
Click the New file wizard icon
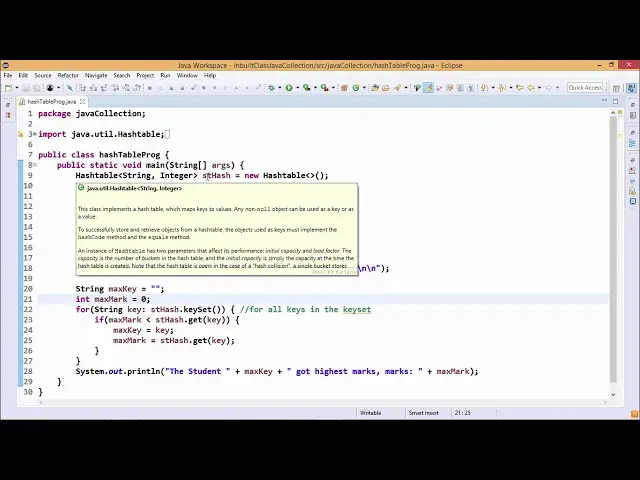8,88
